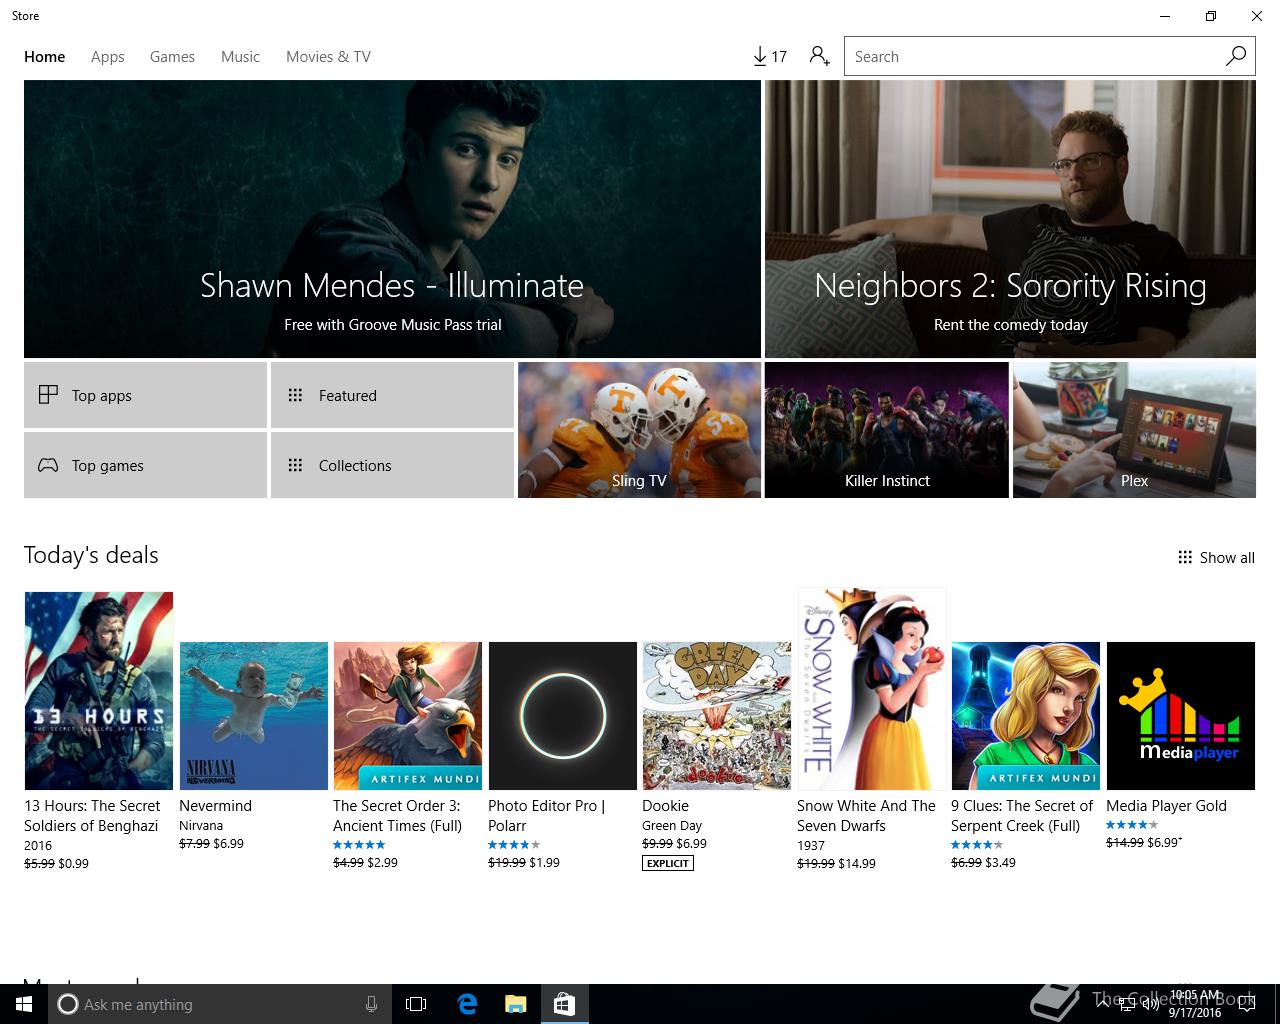Open the Apps tab

click(108, 57)
